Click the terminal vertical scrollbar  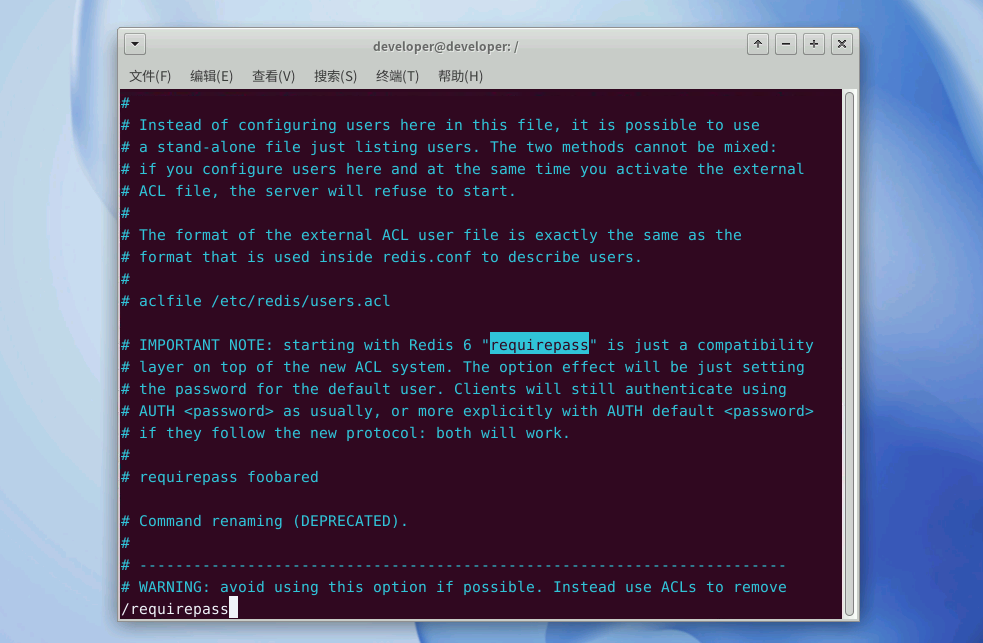point(849,350)
